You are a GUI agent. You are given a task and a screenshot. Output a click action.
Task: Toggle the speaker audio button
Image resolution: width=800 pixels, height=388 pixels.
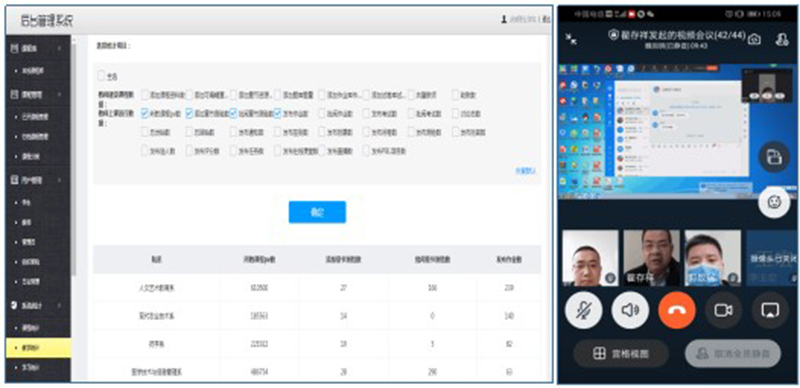630,310
